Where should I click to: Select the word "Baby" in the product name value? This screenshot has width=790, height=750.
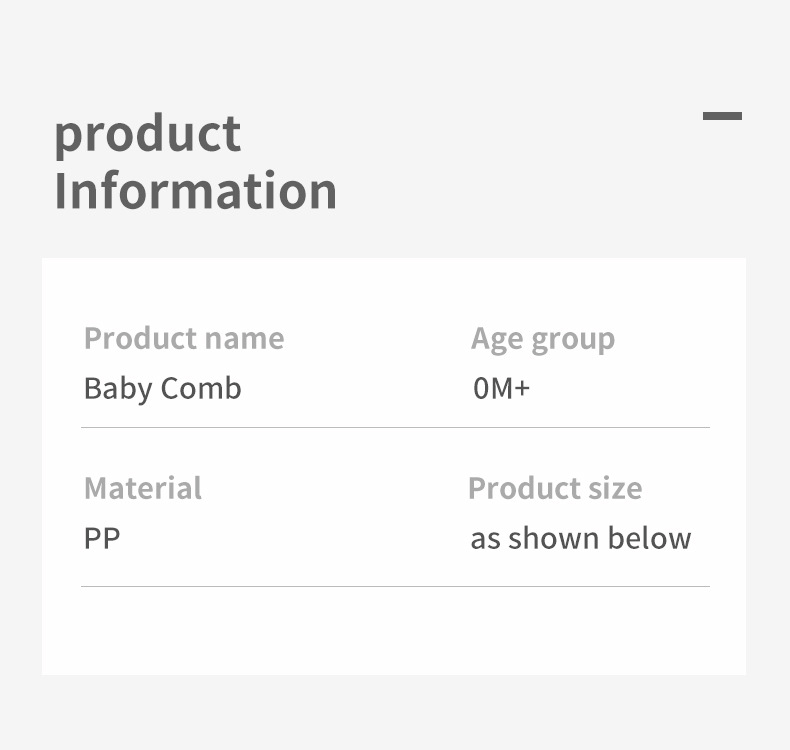[x=116, y=388]
